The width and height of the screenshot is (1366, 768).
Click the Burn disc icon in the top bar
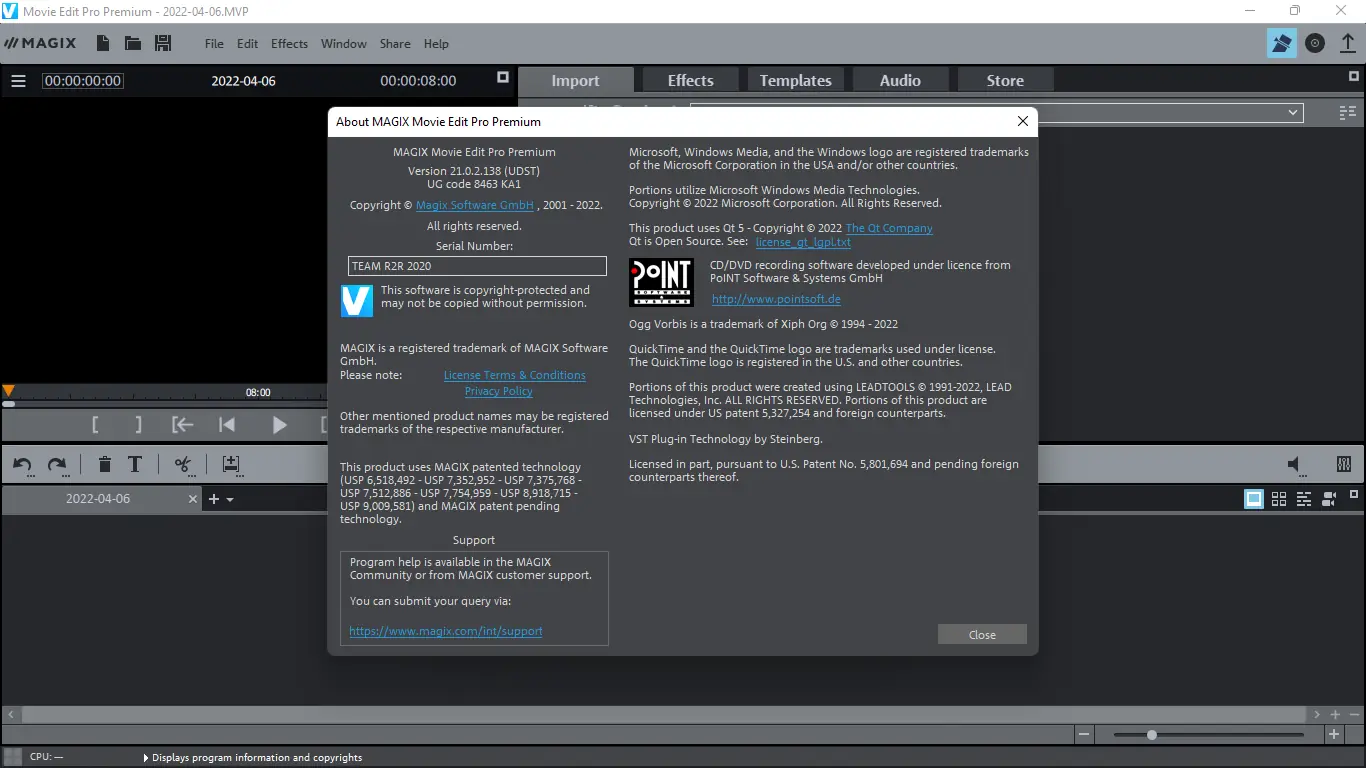[1313, 43]
